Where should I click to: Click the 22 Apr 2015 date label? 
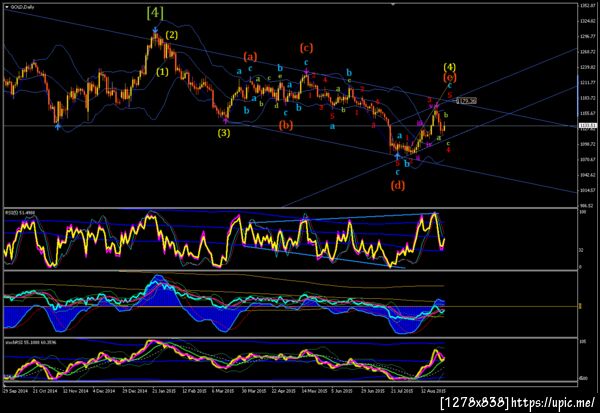[x=284, y=391]
